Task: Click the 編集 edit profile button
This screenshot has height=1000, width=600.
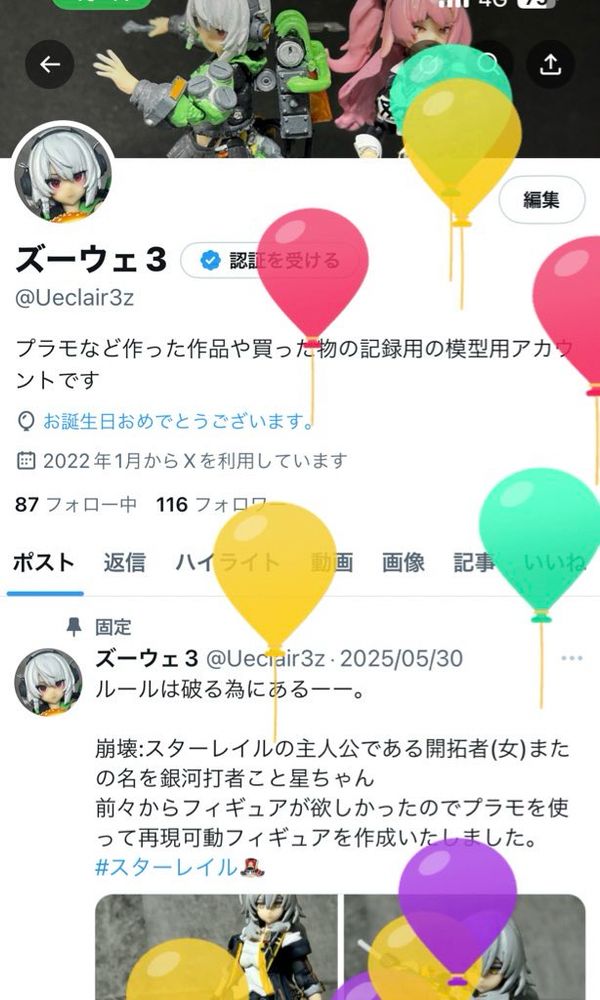Action: point(541,200)
